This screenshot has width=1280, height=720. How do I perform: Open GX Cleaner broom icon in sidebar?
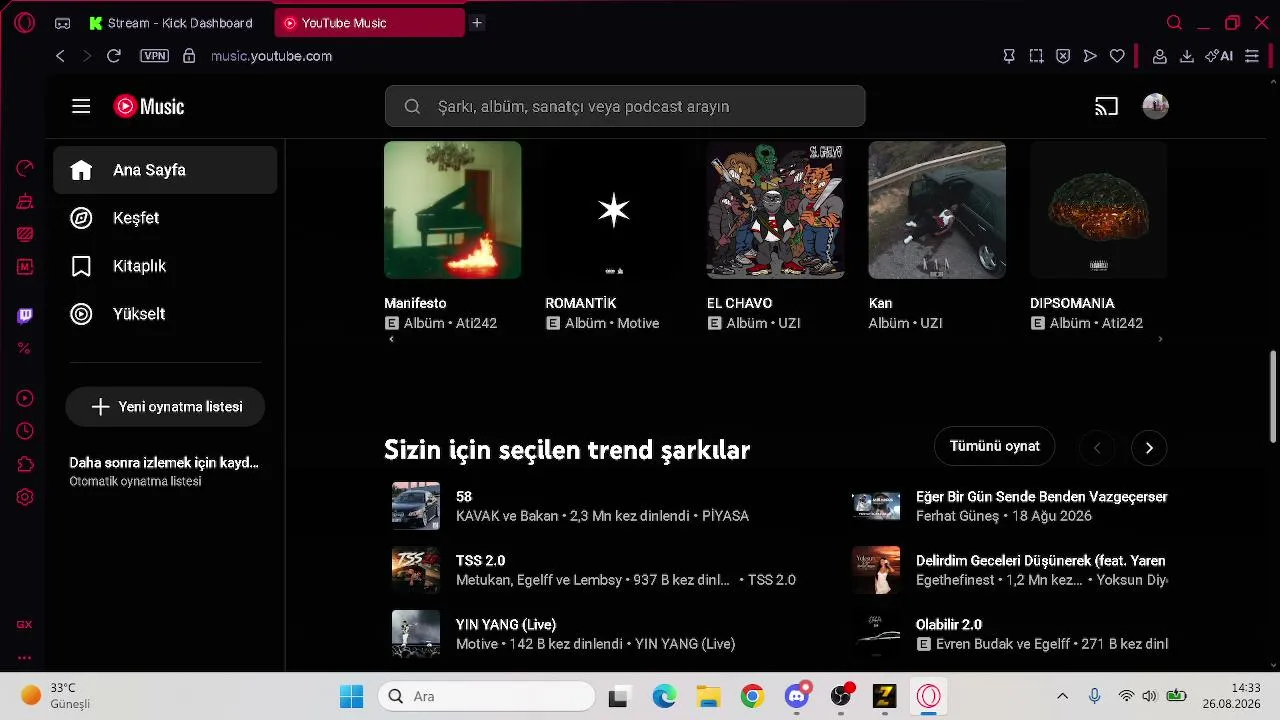(25, 201)
